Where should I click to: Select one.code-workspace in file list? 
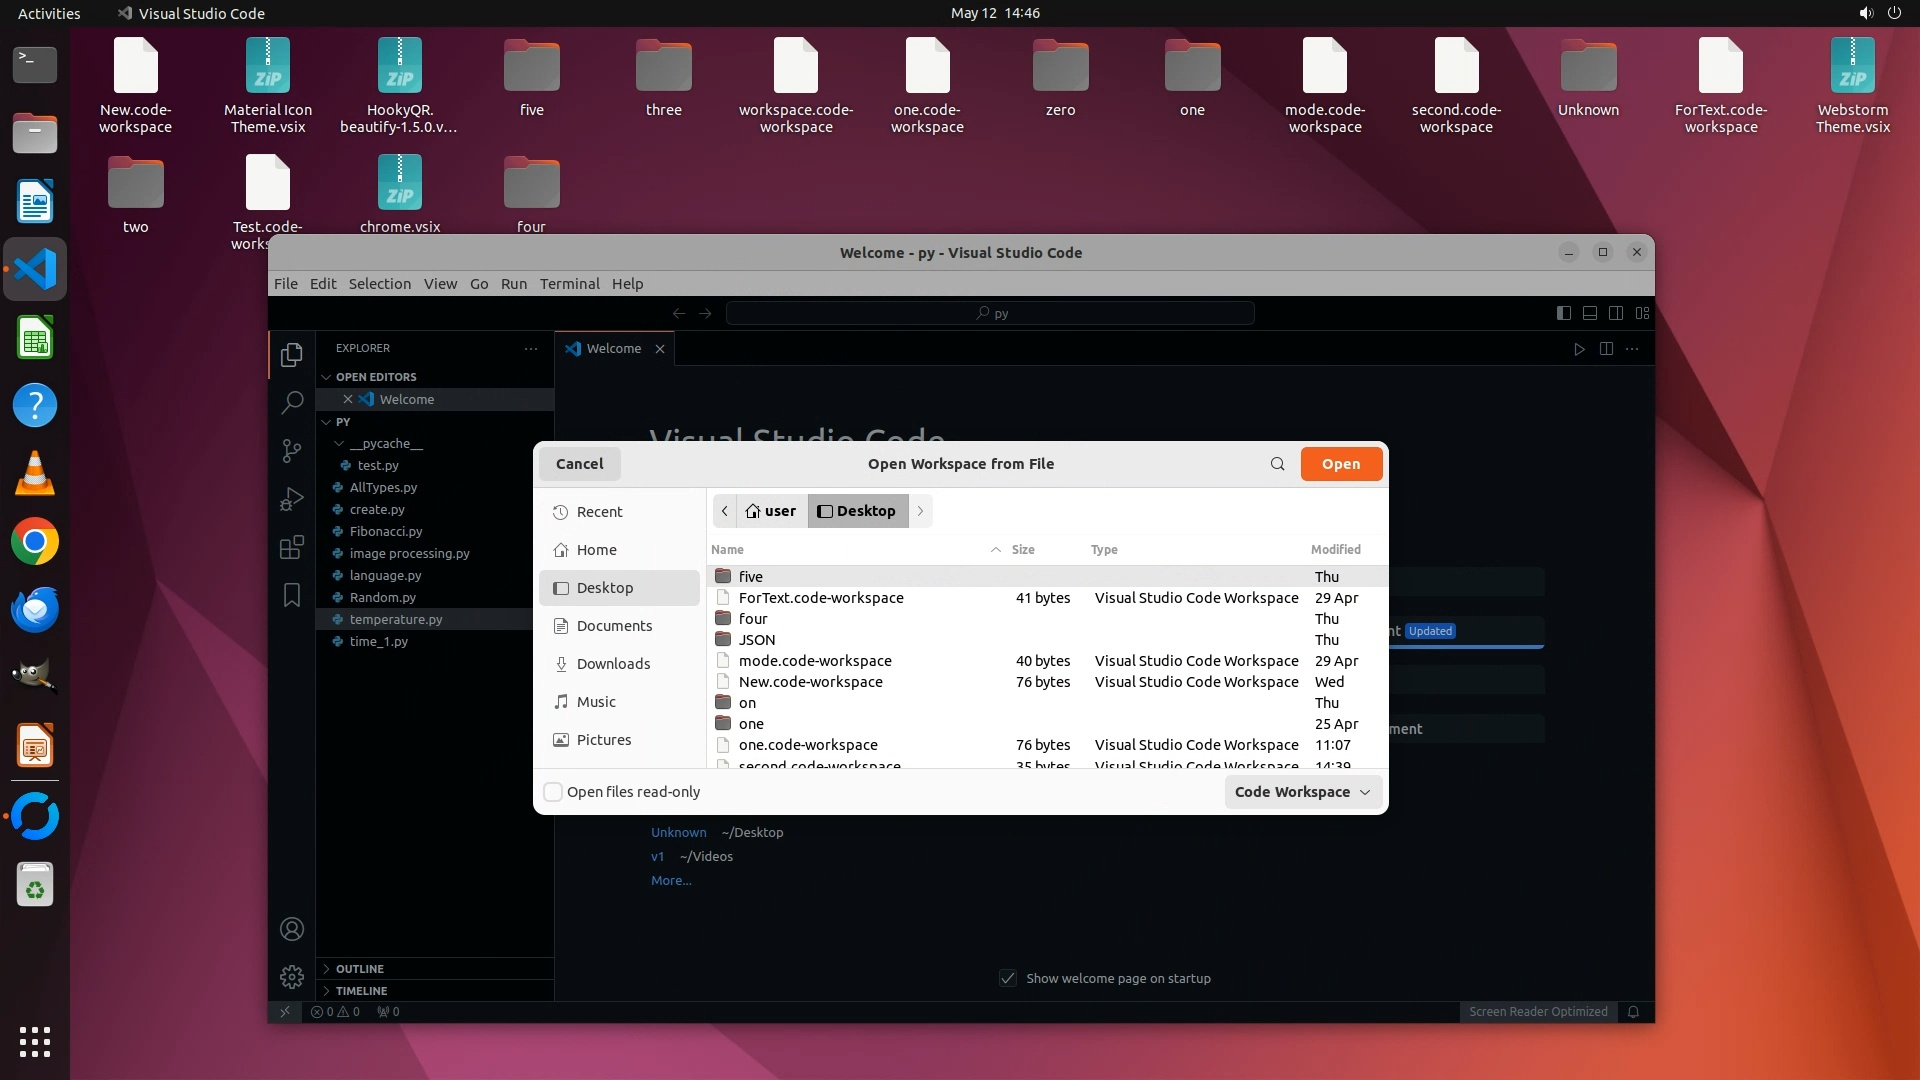pyautogui.click(x=808, y=745)
